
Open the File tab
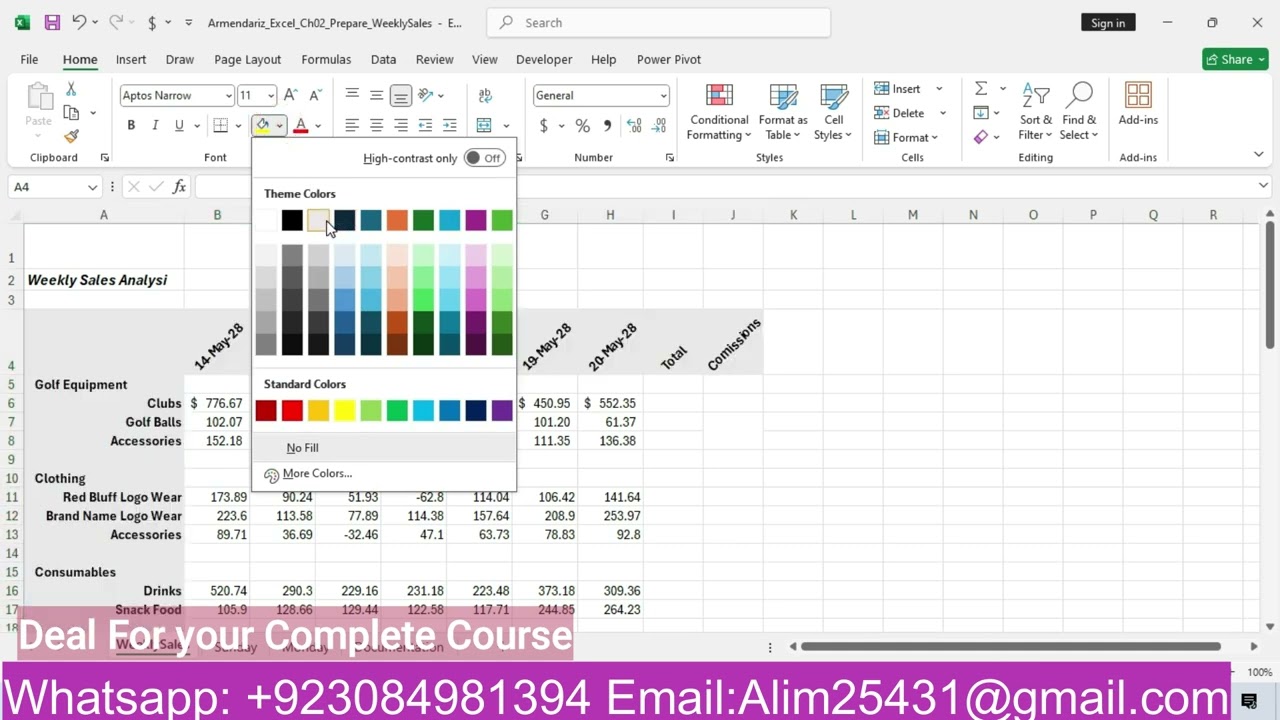pyautogui.click(x=29, y=59)
